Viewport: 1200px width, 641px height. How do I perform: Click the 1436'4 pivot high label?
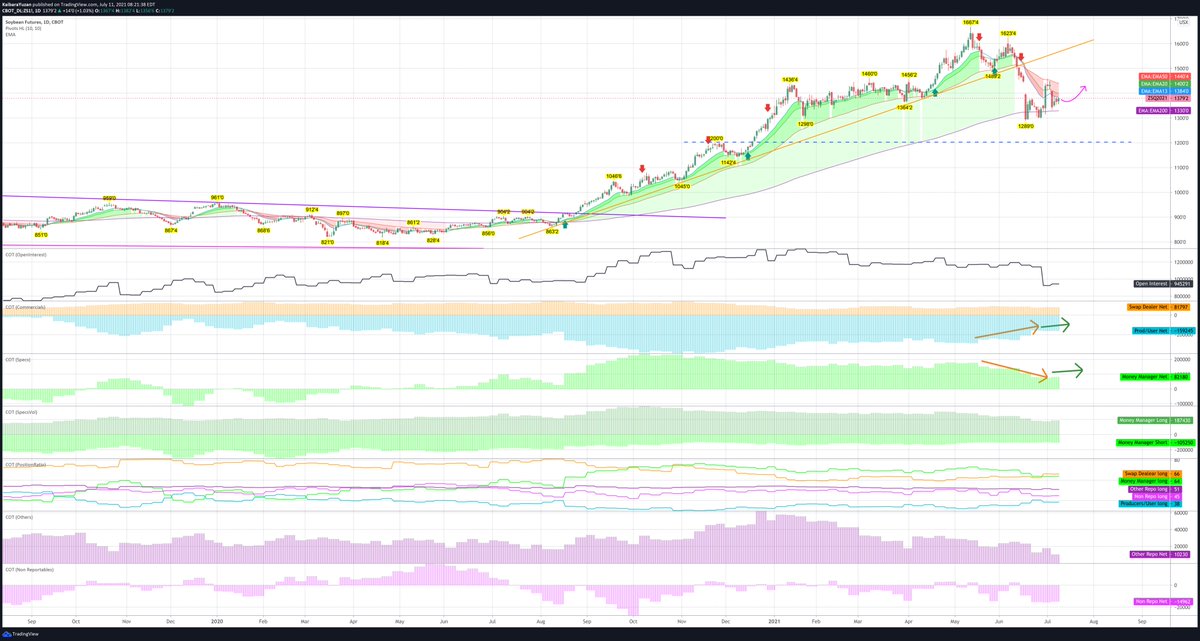click(790, 79)
